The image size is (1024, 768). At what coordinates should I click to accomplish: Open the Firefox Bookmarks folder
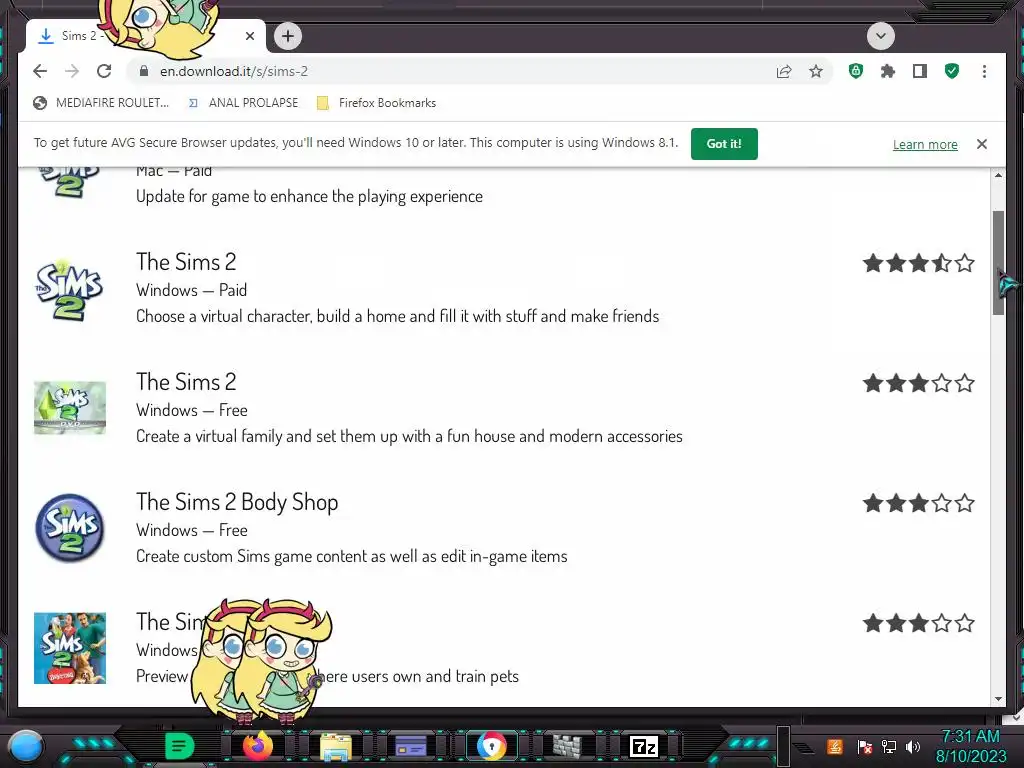(376, 103)
